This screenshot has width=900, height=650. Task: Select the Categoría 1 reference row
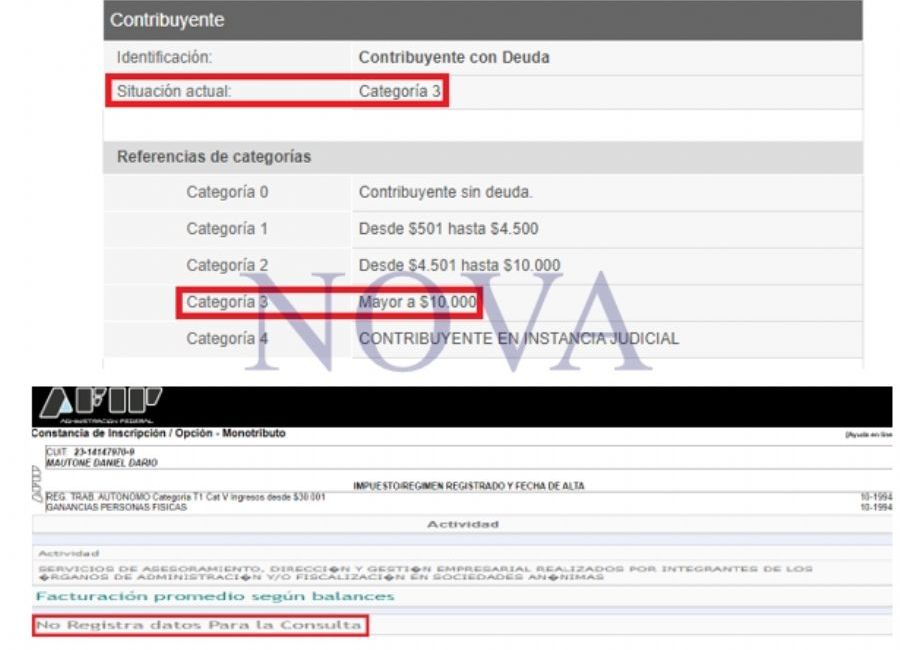pos(227,229)
